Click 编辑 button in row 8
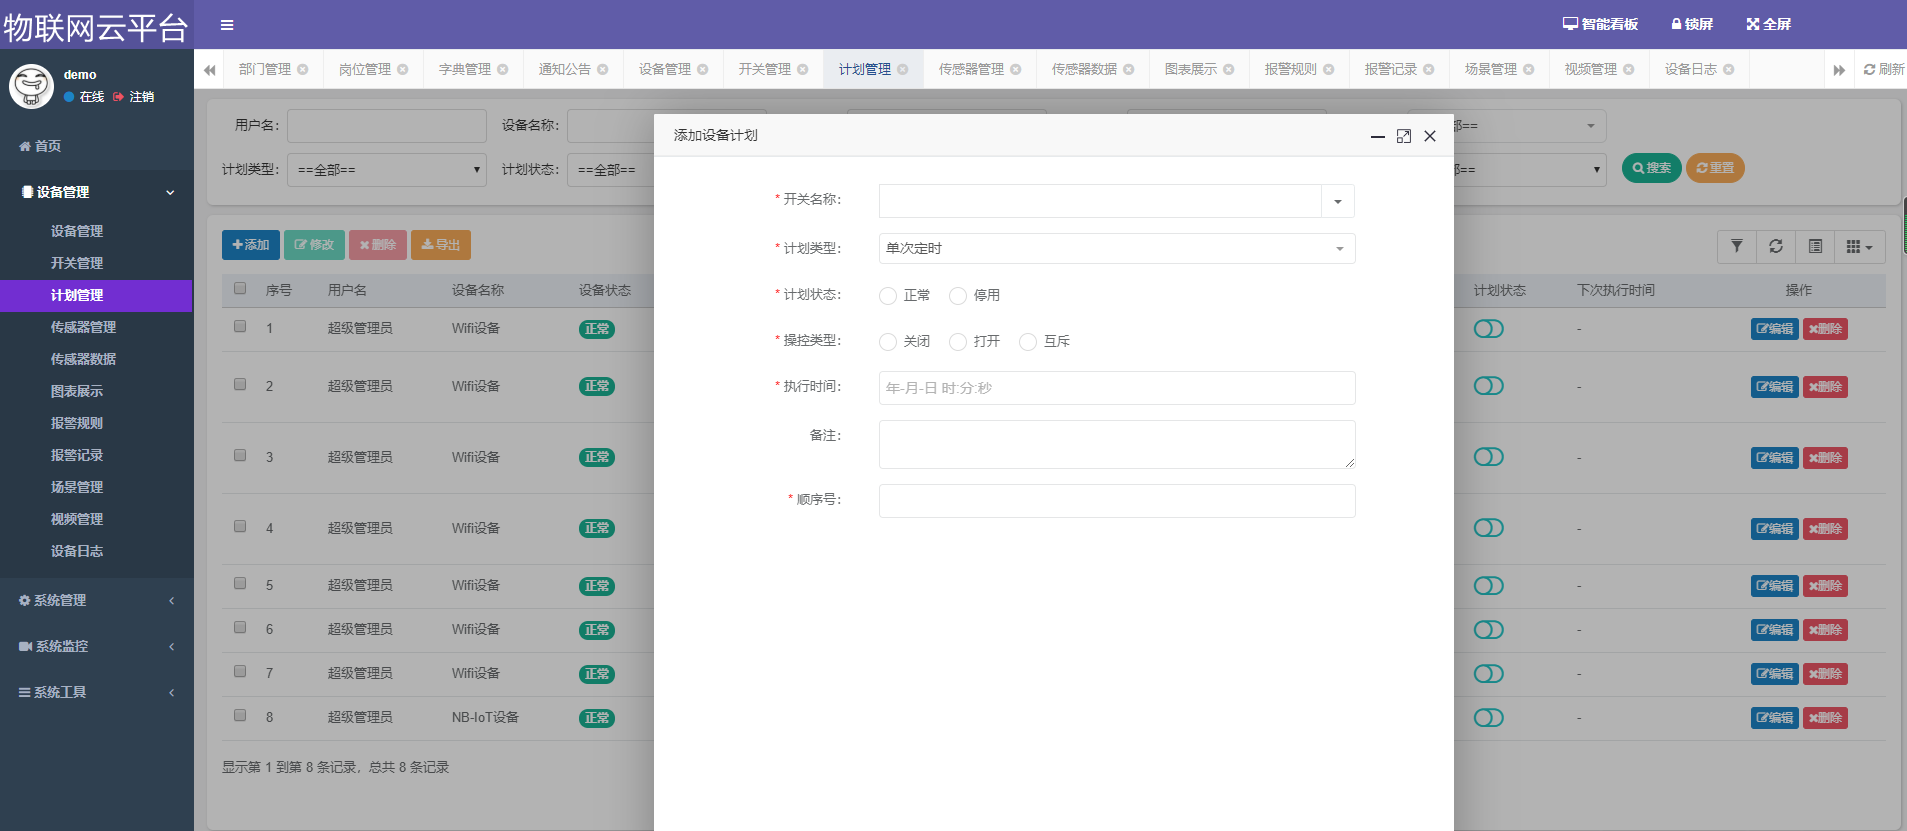The height and width of the screenshot is (831, 1907). pyautogui.click(x=1774, y=718)
